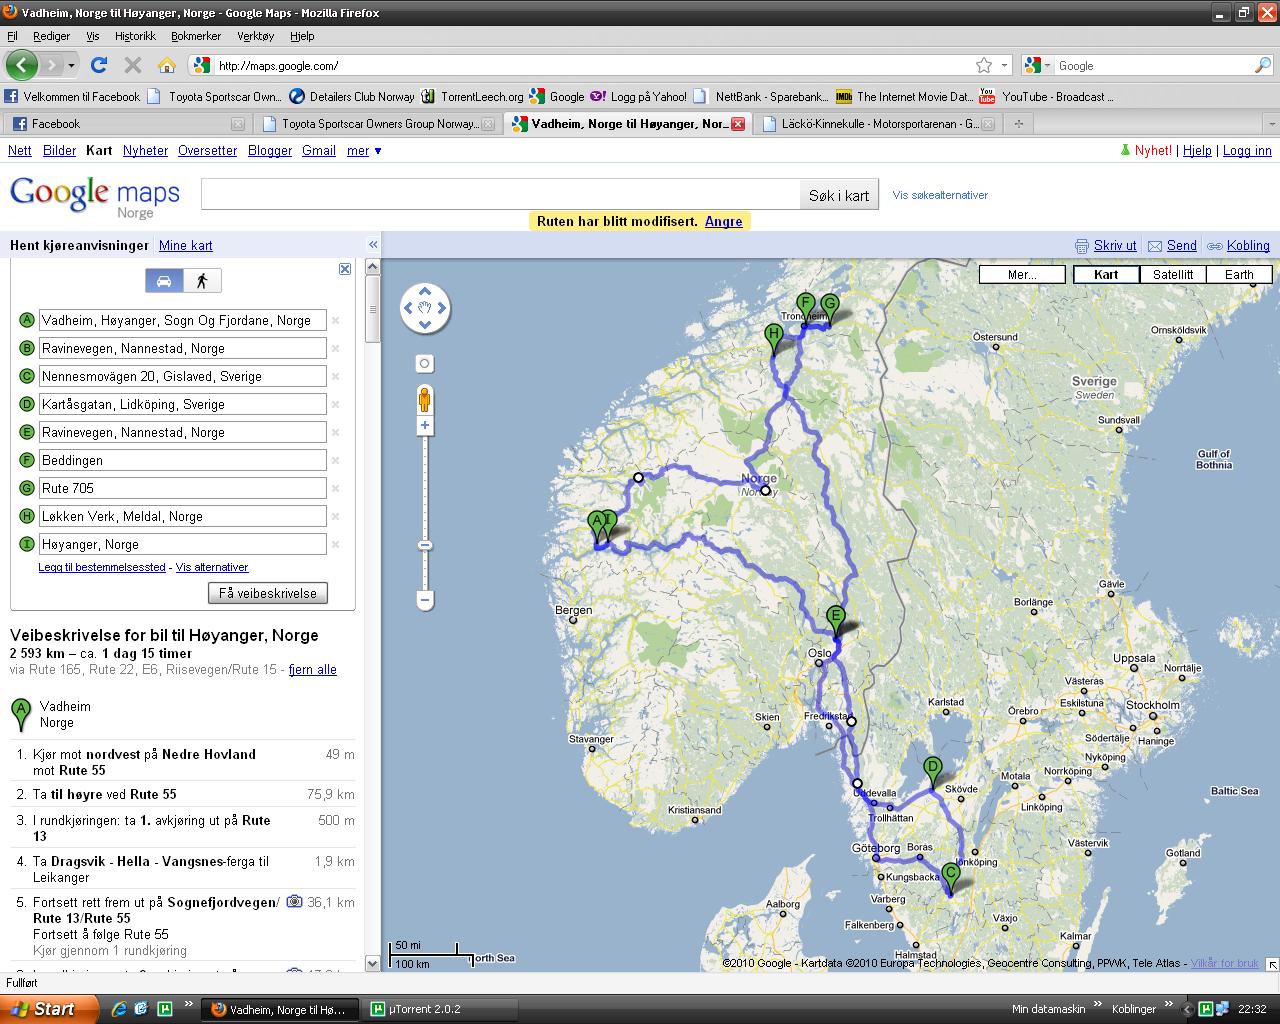1280x1024 pixels.
Task: Click the Firefox home icon
Action: (166, 66)
